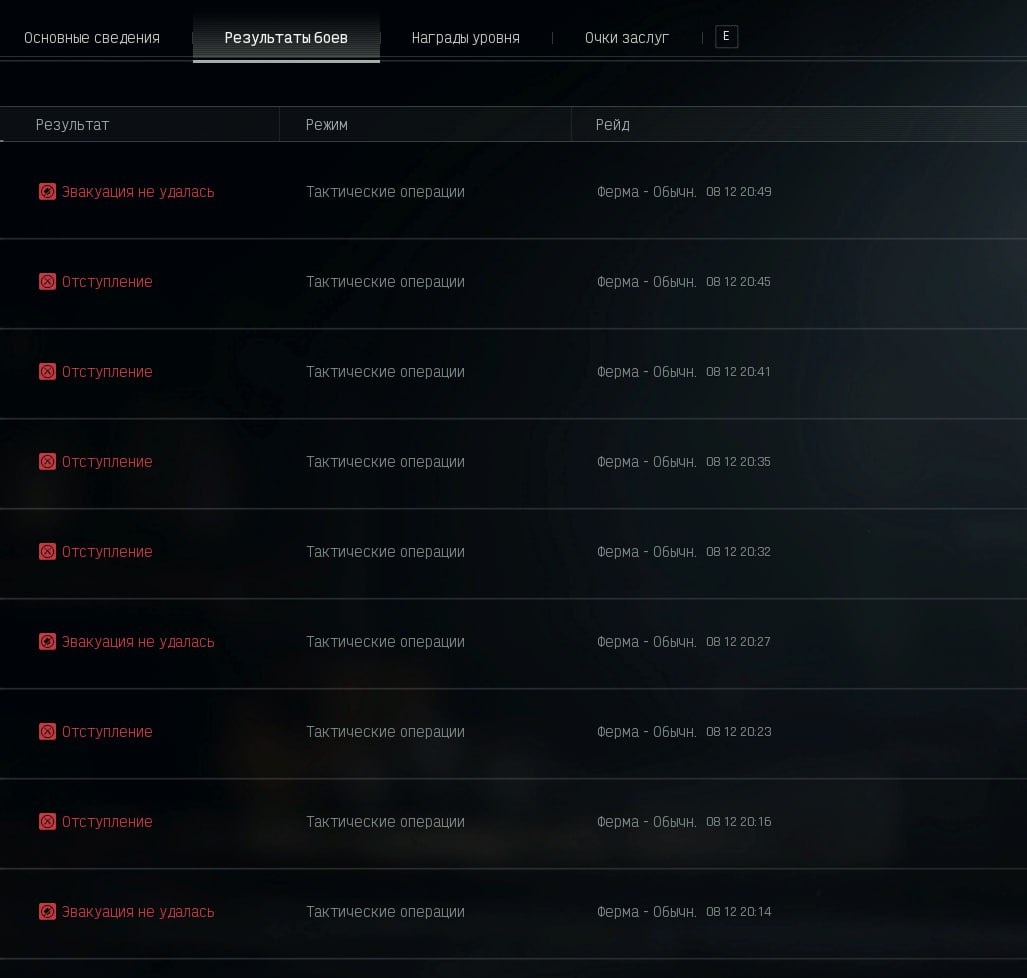Click the Режим column header
Image resolution: width=1027 pixels, height=978 pixels.
point(327,125)
